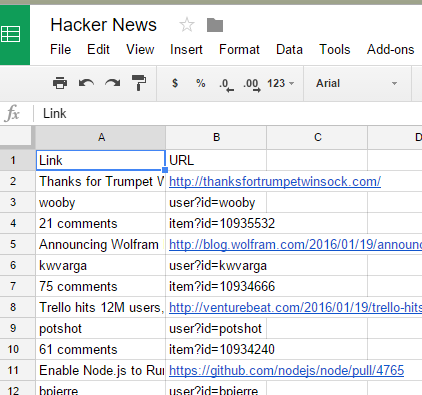This screenshot has height=395, width=422.
Task: Select row 5 header
Action: [x=17, y=244]
